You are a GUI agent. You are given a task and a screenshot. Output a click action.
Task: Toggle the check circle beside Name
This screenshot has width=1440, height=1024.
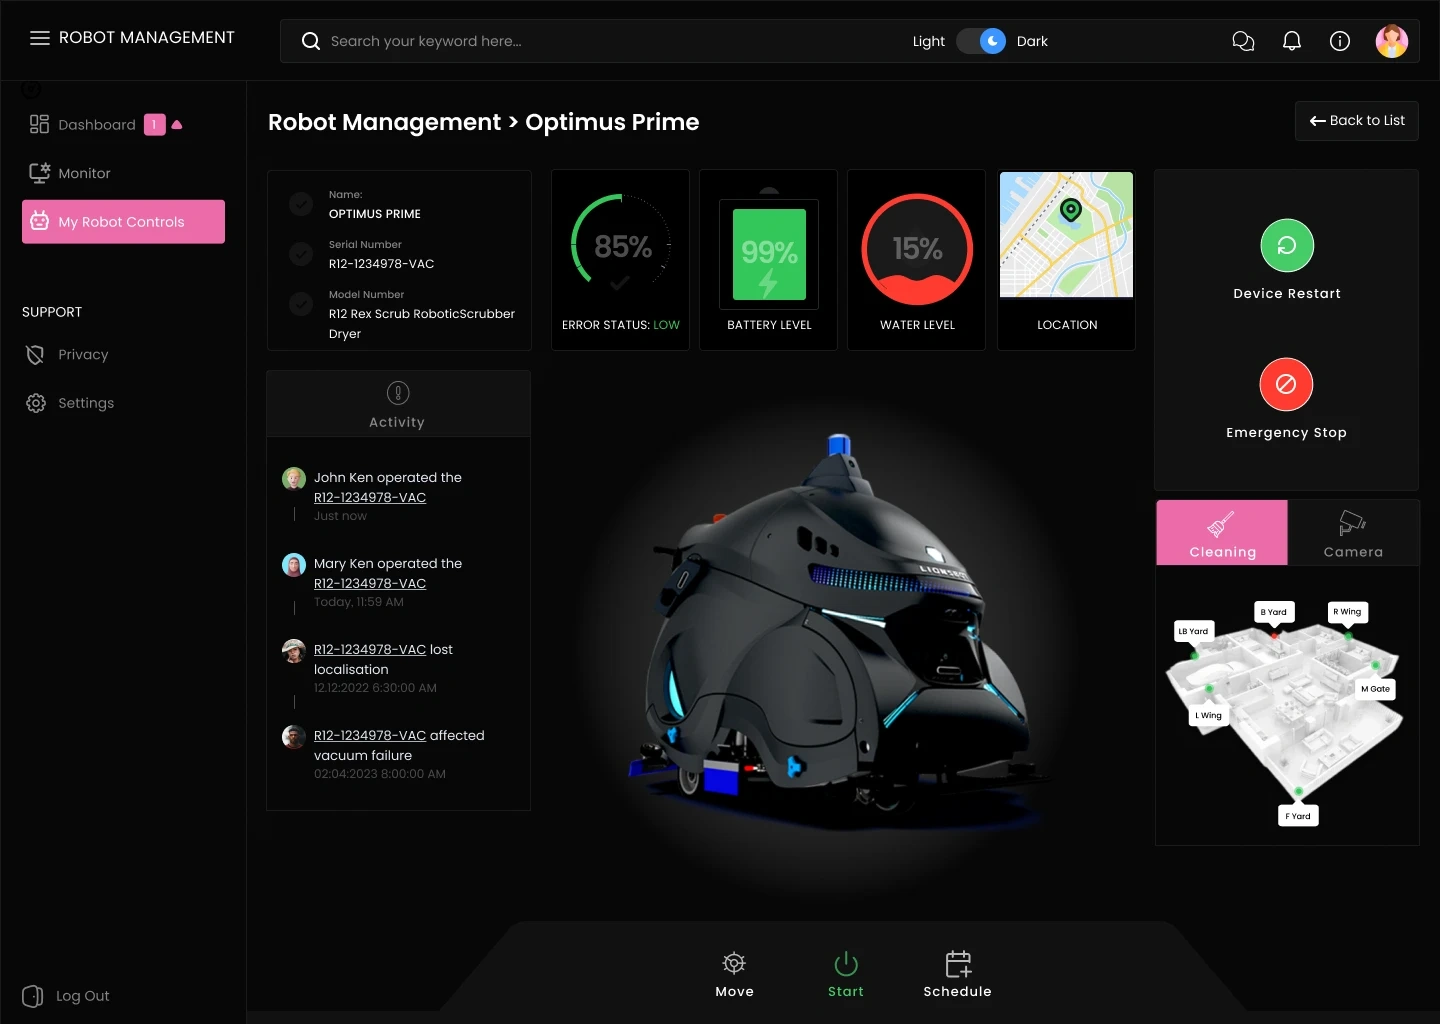(301, 204)
